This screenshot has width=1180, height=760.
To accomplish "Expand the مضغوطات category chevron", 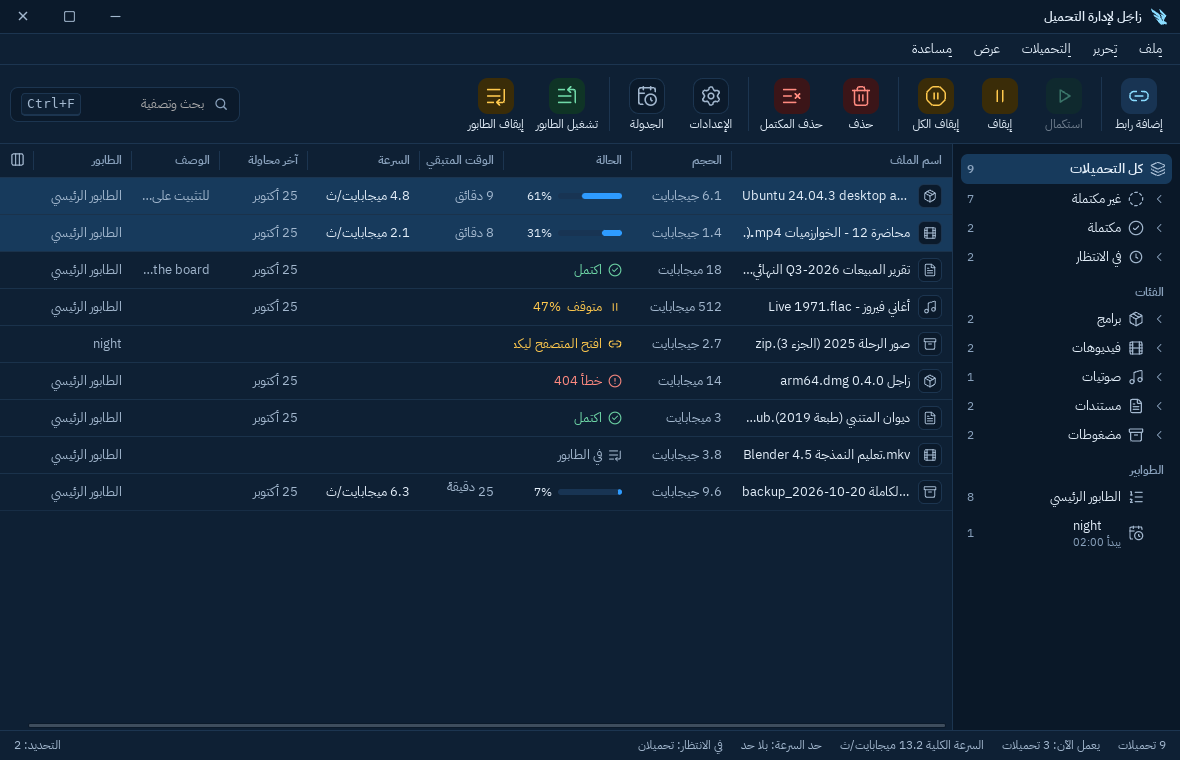I will pyautogui.click(x=1159, y=435).
